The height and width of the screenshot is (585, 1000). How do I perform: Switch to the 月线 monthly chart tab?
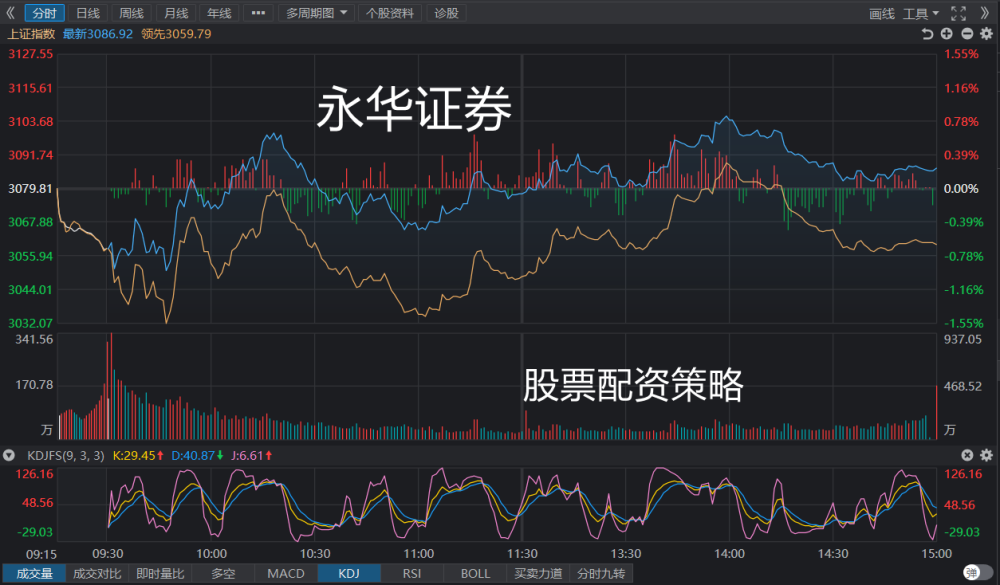pyautogui.click(x=175, y=13)
